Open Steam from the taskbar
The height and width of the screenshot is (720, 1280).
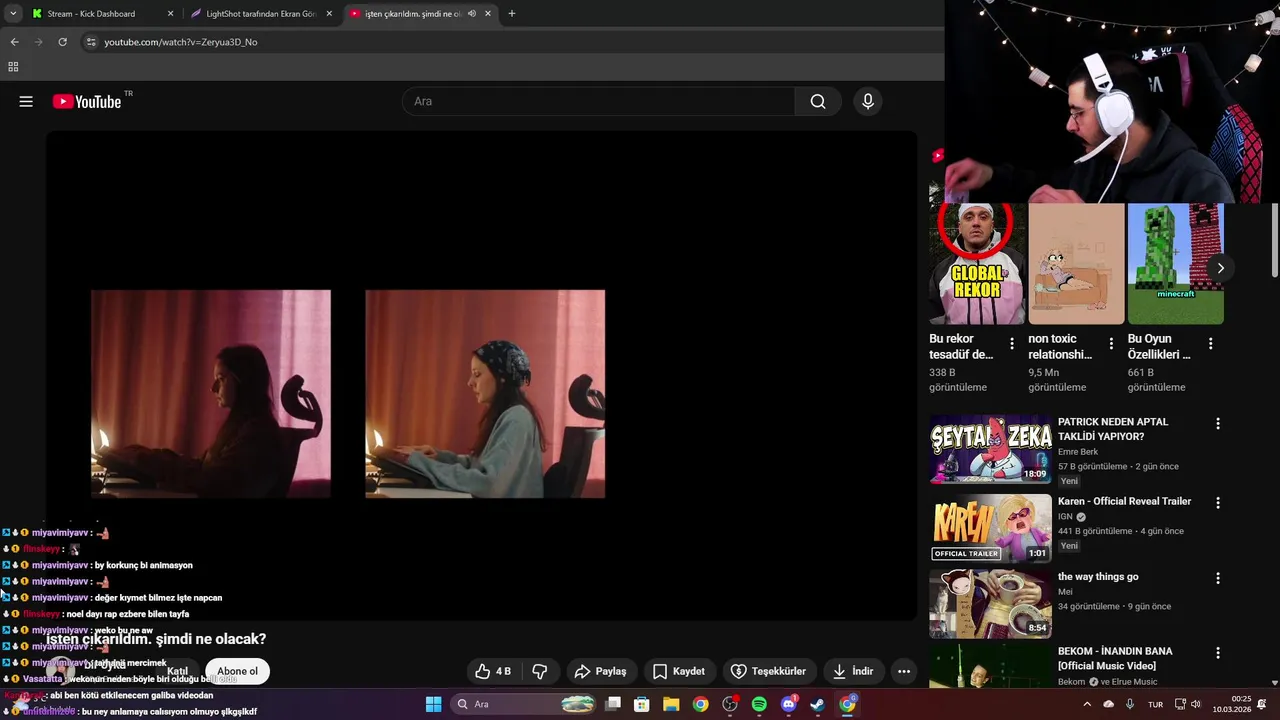tap(817, 704)
